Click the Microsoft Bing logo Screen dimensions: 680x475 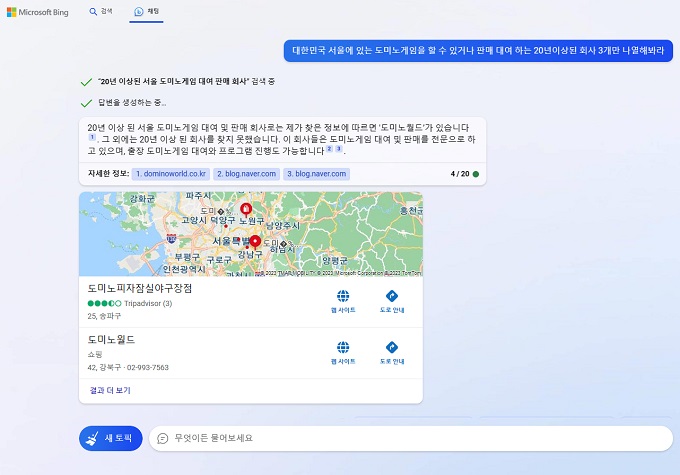pos(38,12)
